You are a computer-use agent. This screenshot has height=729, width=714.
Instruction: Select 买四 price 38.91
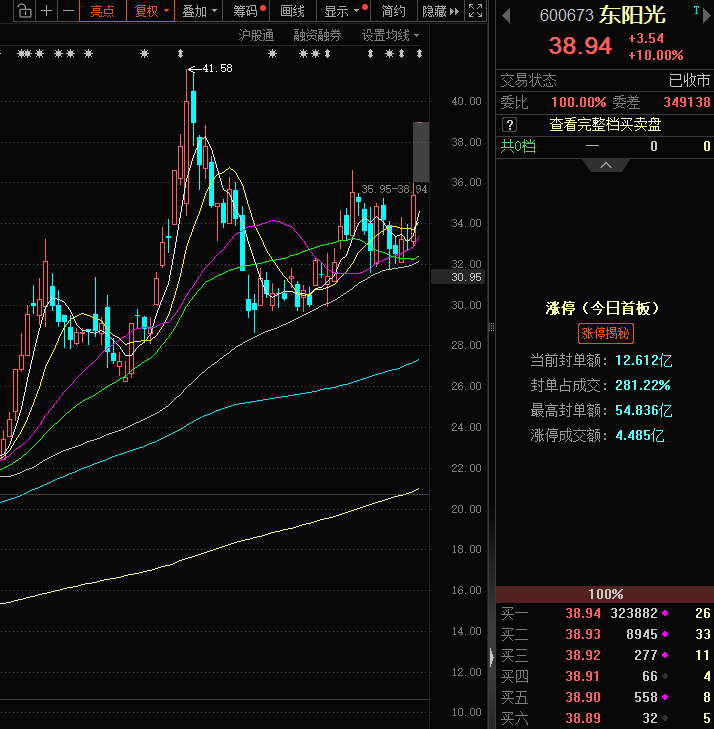tap(583, 676)
